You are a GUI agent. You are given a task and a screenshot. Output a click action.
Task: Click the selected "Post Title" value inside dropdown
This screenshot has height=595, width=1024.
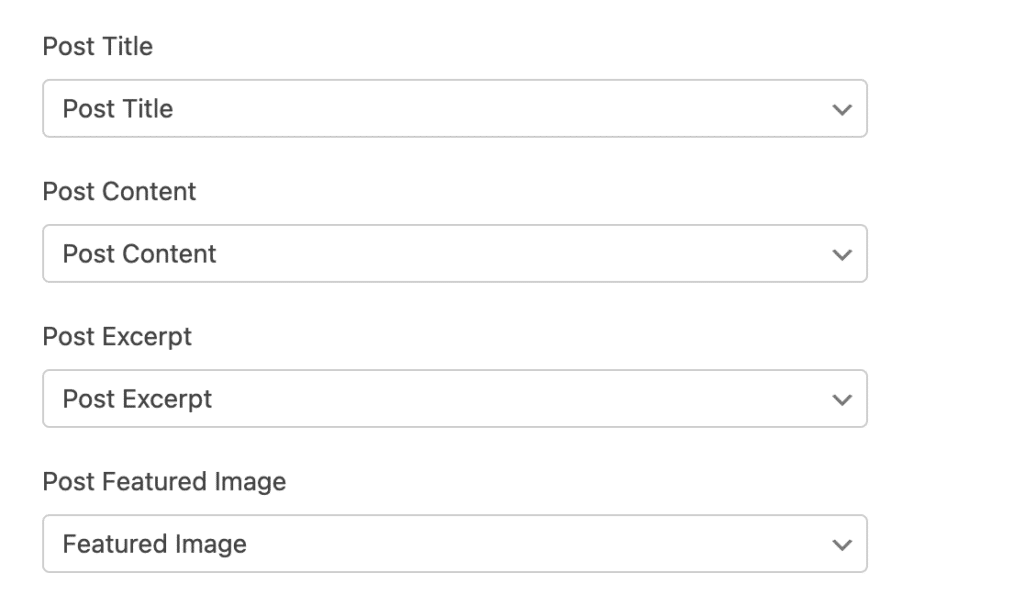pyautogui.click(x=118, y=109)
